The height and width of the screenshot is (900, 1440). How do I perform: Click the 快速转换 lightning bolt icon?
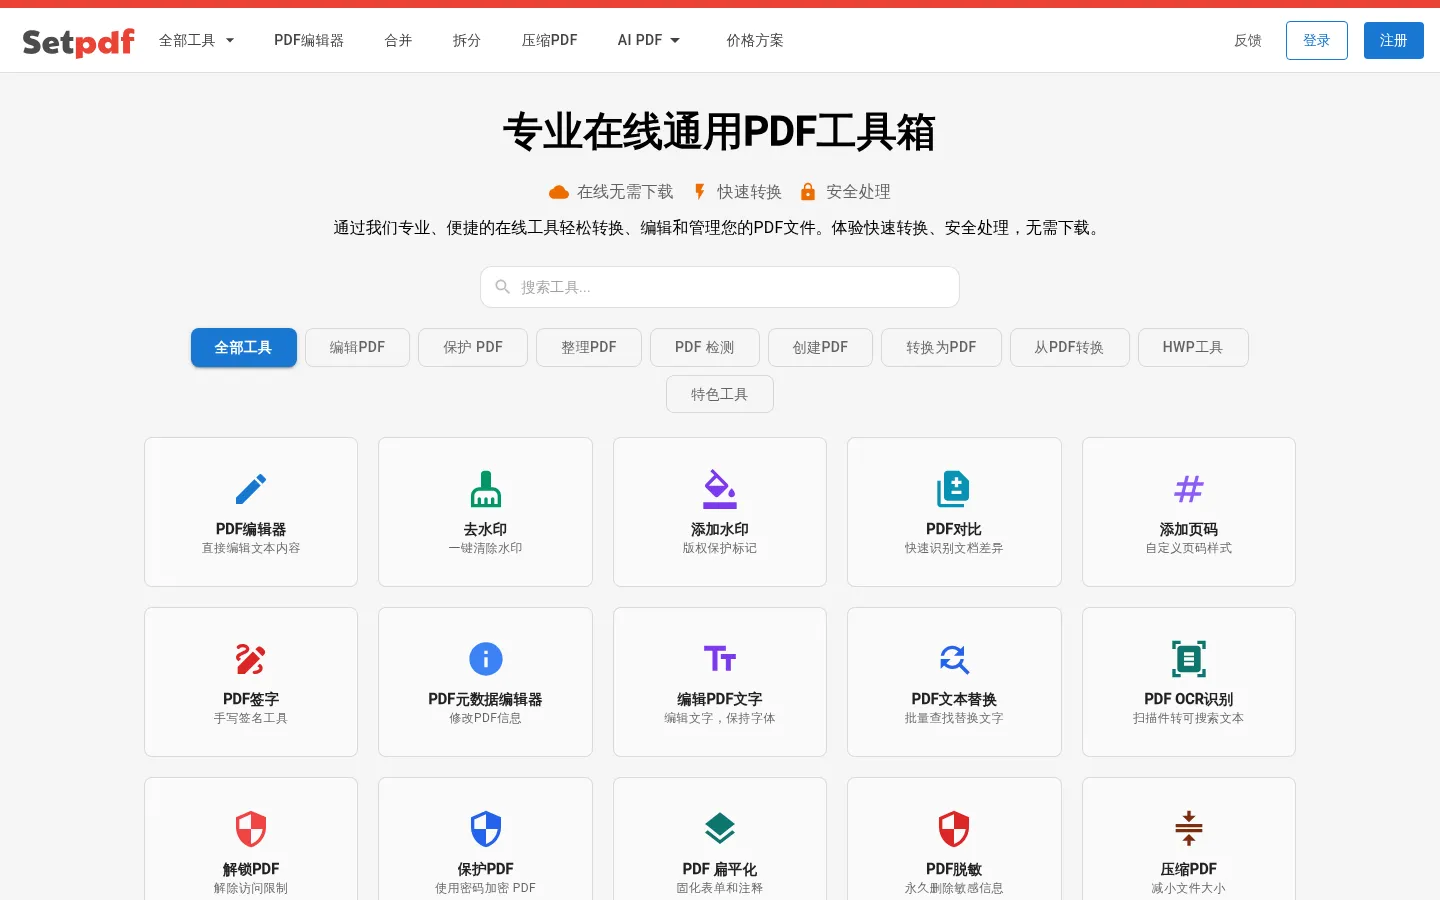pos(700,192)
